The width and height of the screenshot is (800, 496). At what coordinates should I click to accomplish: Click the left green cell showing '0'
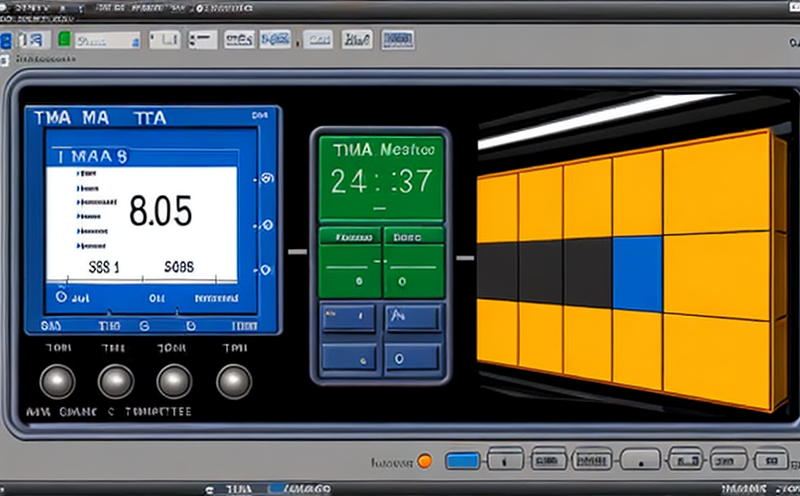350,271
